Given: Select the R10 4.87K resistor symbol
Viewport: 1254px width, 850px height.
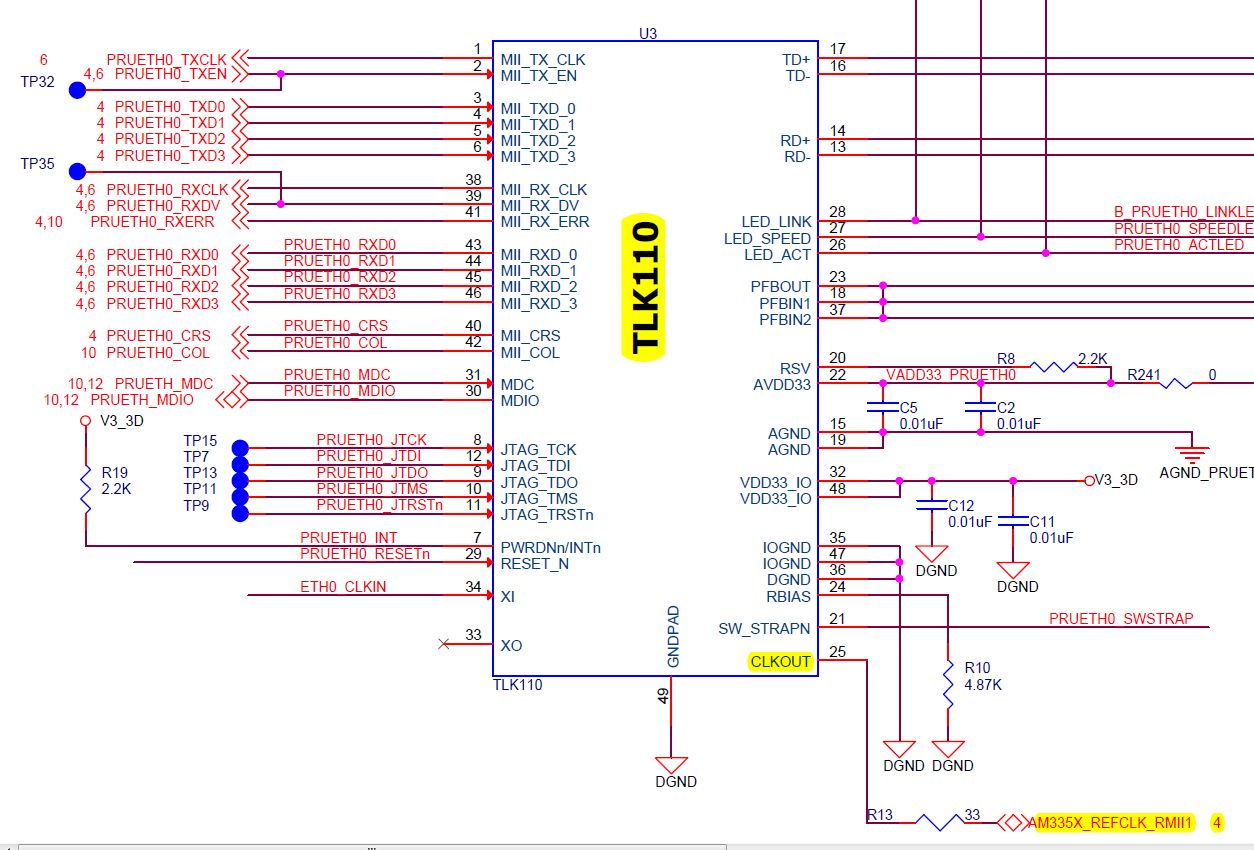Looking at the screenshot, I should 948,685.
